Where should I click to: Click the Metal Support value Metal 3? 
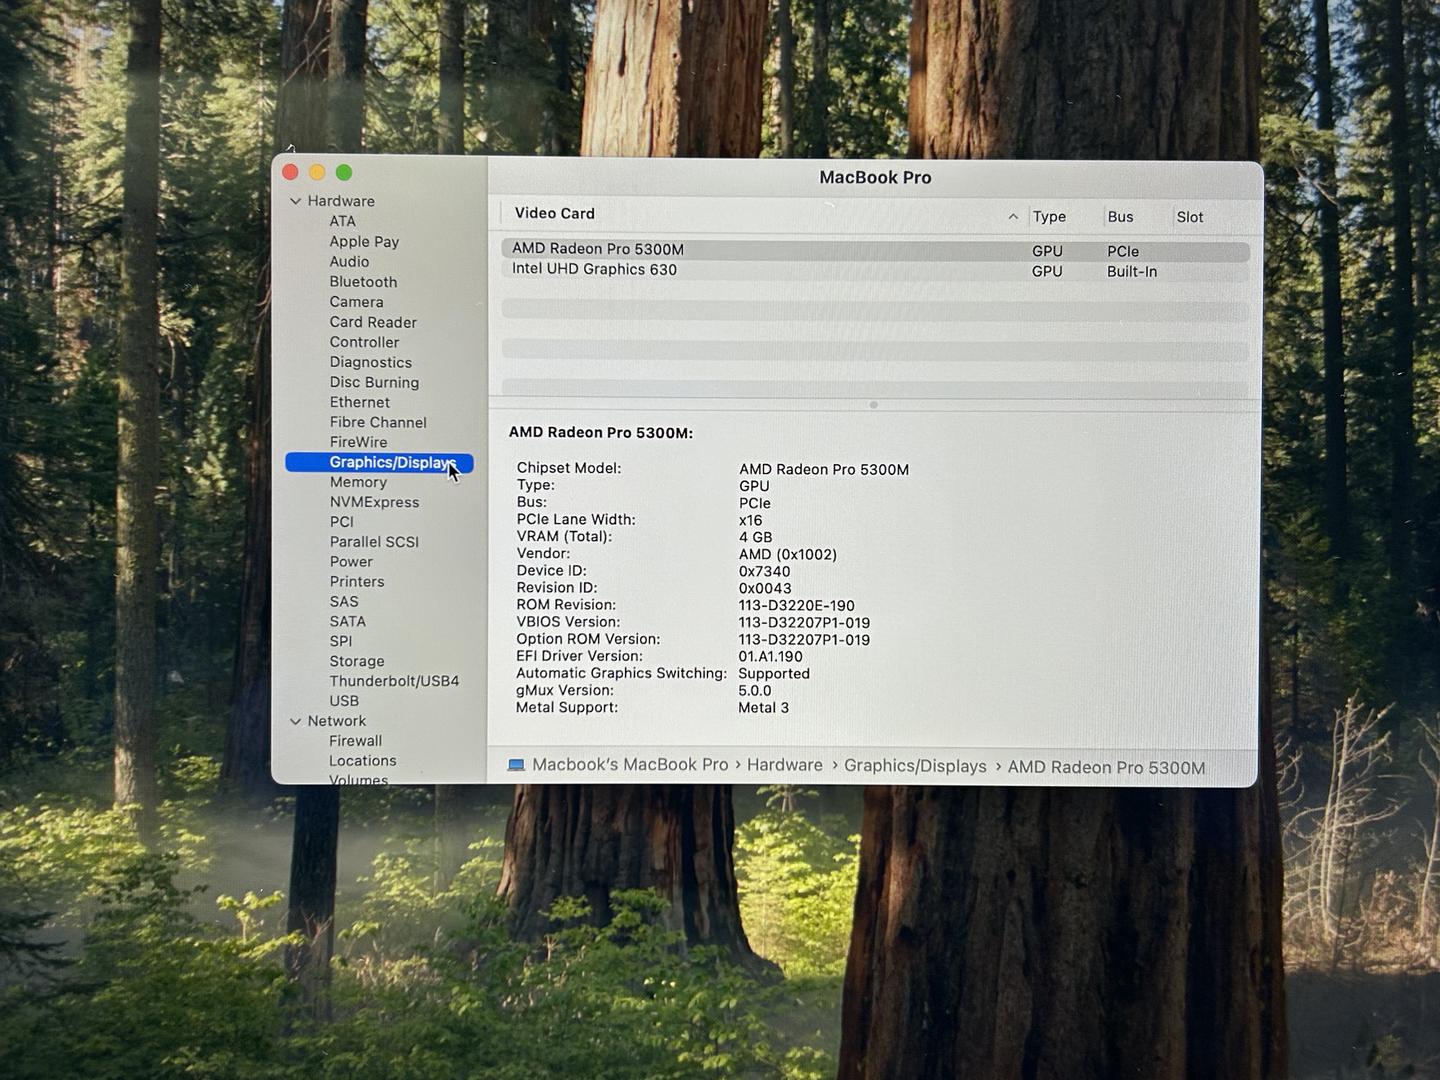(763, 707)
